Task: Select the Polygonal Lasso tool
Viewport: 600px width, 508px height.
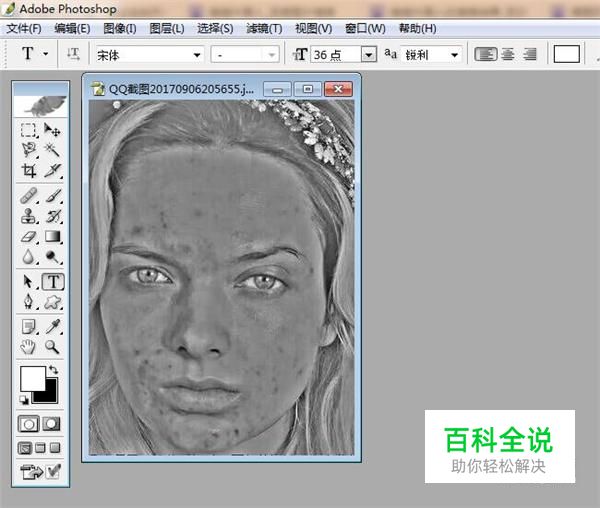Action: point(28,150)
